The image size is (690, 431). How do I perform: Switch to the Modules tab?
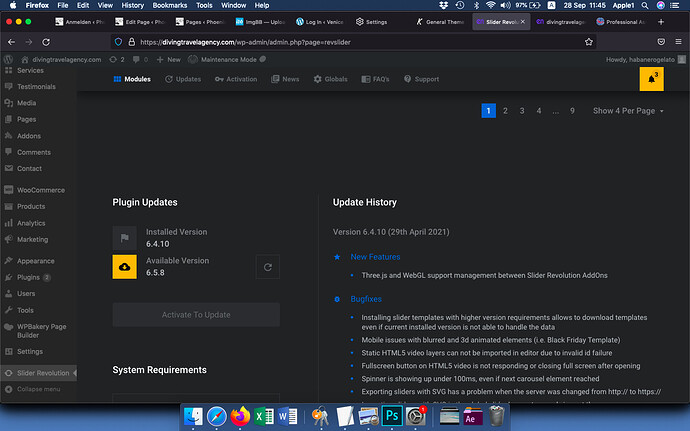[132, 79]
